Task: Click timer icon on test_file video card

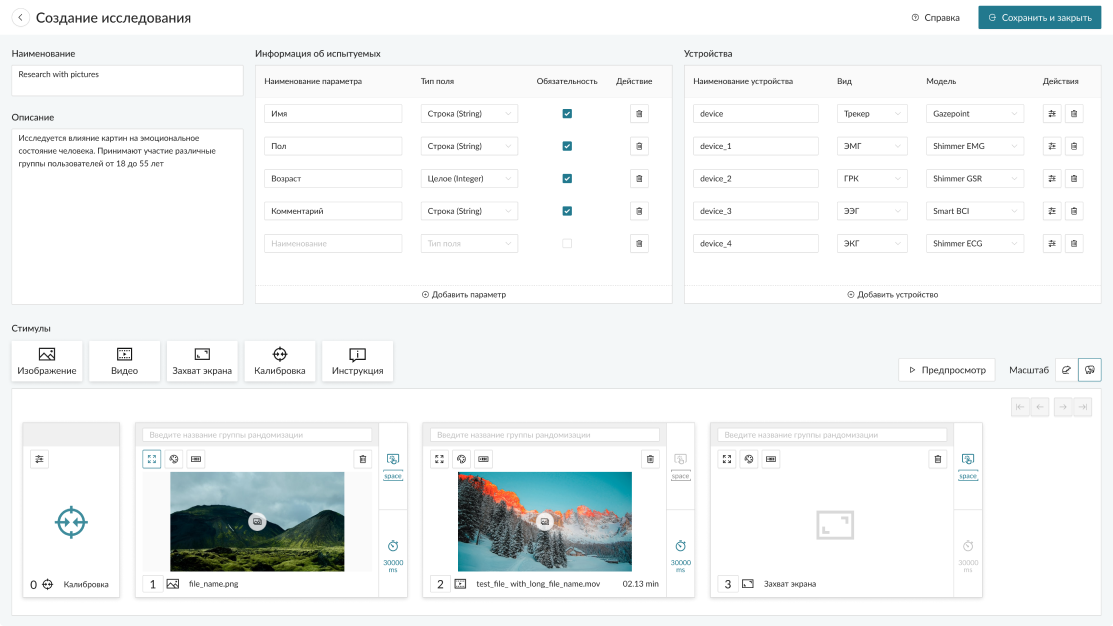Action: pyautogui.click(x=680, y=546)
